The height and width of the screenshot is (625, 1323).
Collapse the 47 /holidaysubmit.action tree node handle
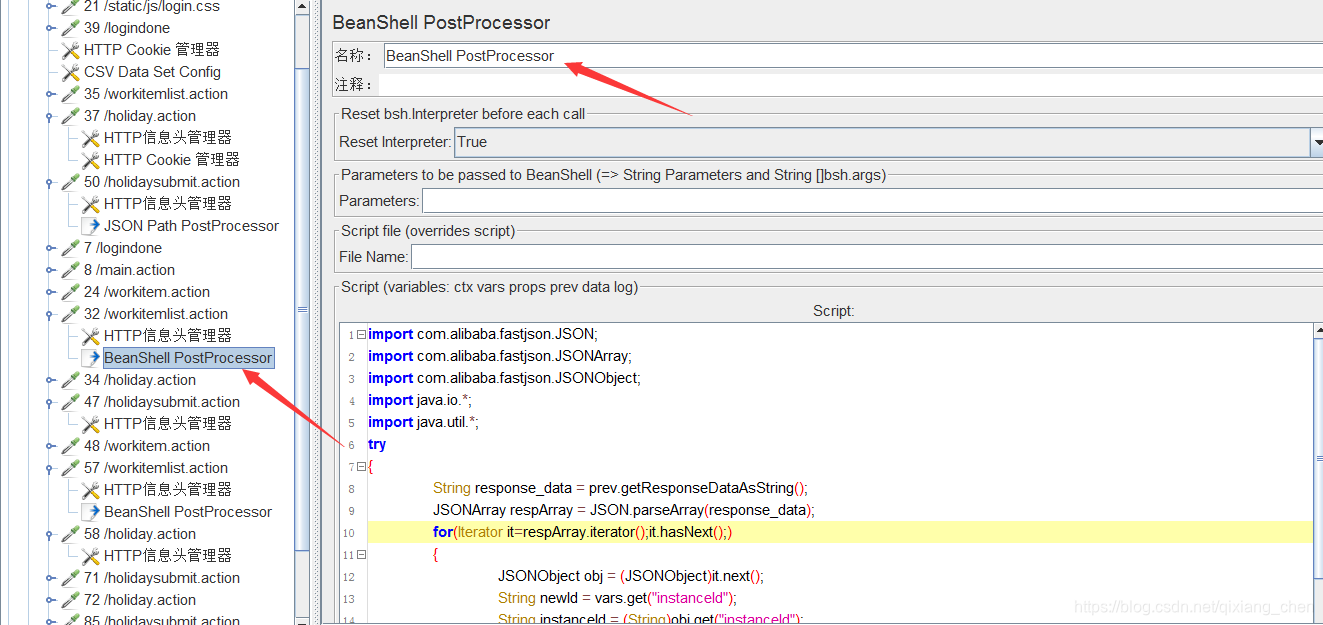(x=50, y=402)
